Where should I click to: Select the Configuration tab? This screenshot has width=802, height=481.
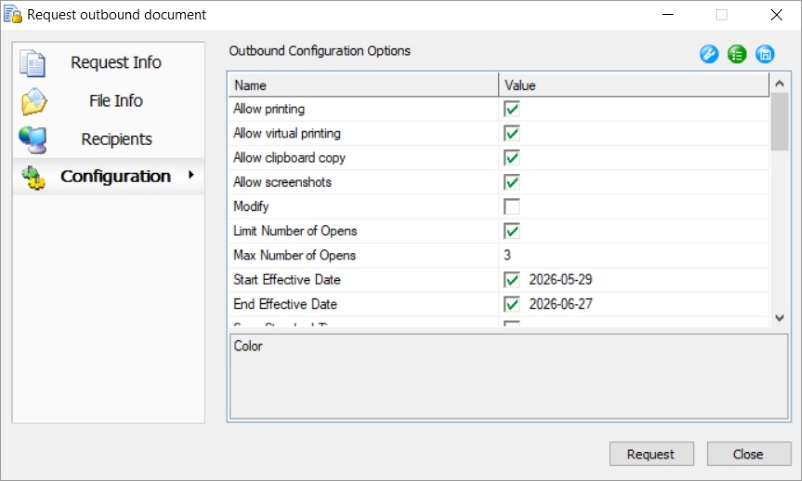(x=108, y=176)
